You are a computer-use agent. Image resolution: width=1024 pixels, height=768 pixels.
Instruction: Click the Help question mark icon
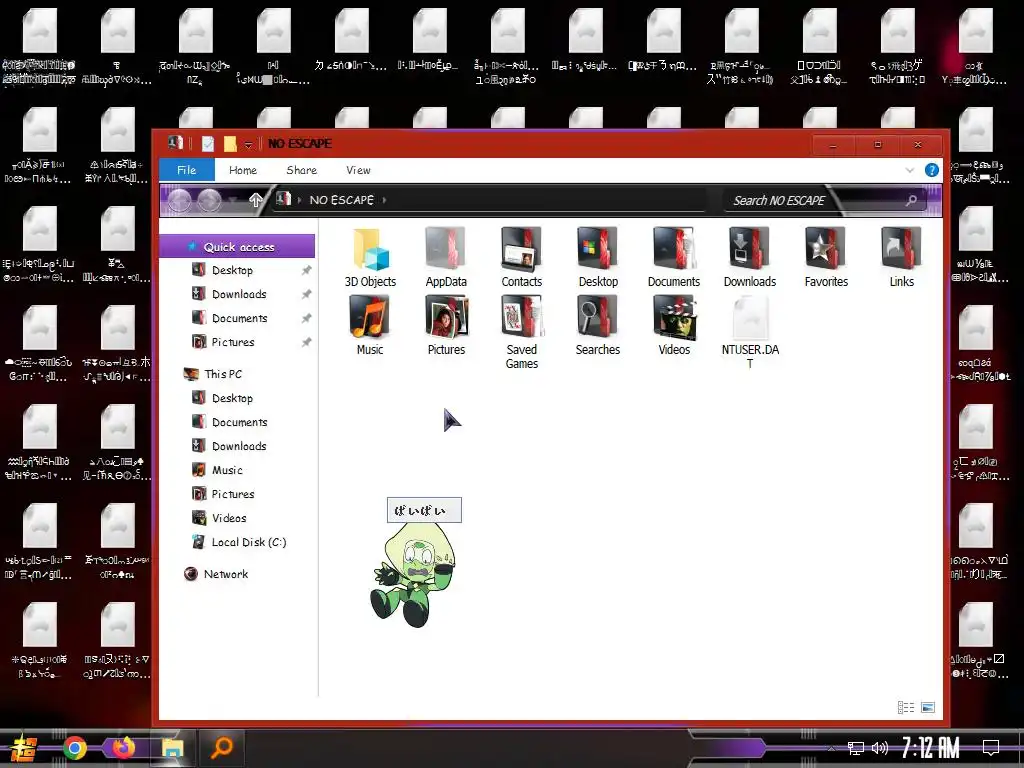coord(931,170)
